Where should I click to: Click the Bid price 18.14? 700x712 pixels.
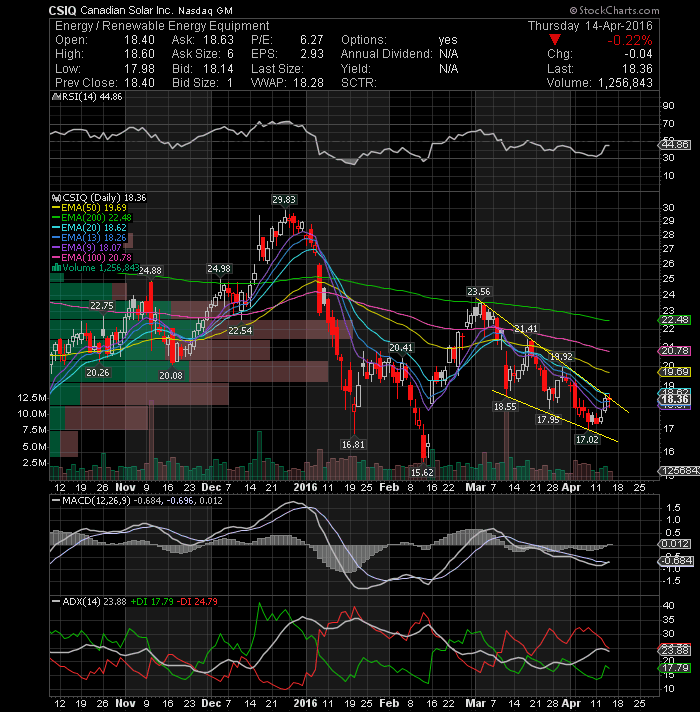(218, 69)
